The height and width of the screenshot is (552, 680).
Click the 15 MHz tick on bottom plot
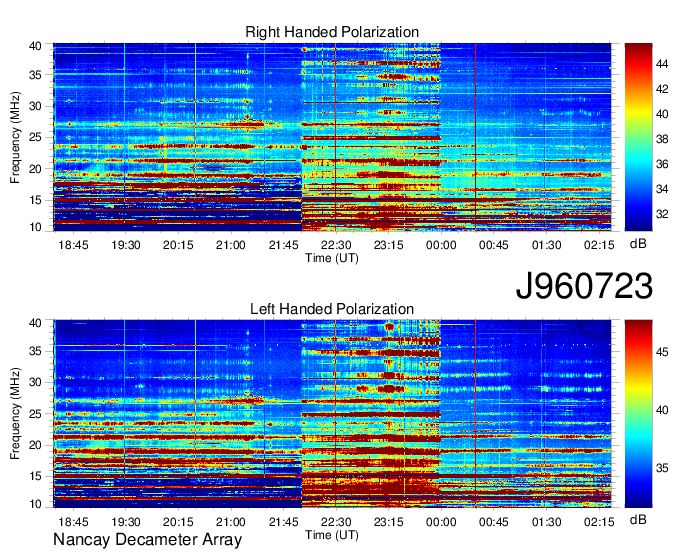coord(35,476)
